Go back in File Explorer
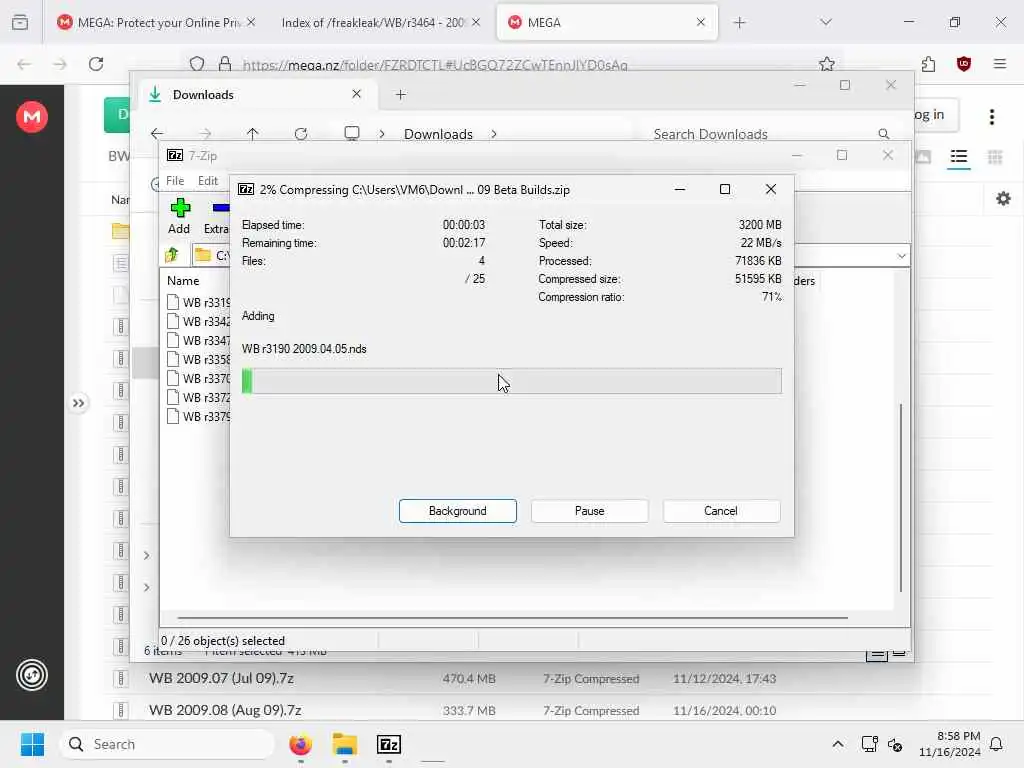This screenshot has width=1024, height=768. 157,134
